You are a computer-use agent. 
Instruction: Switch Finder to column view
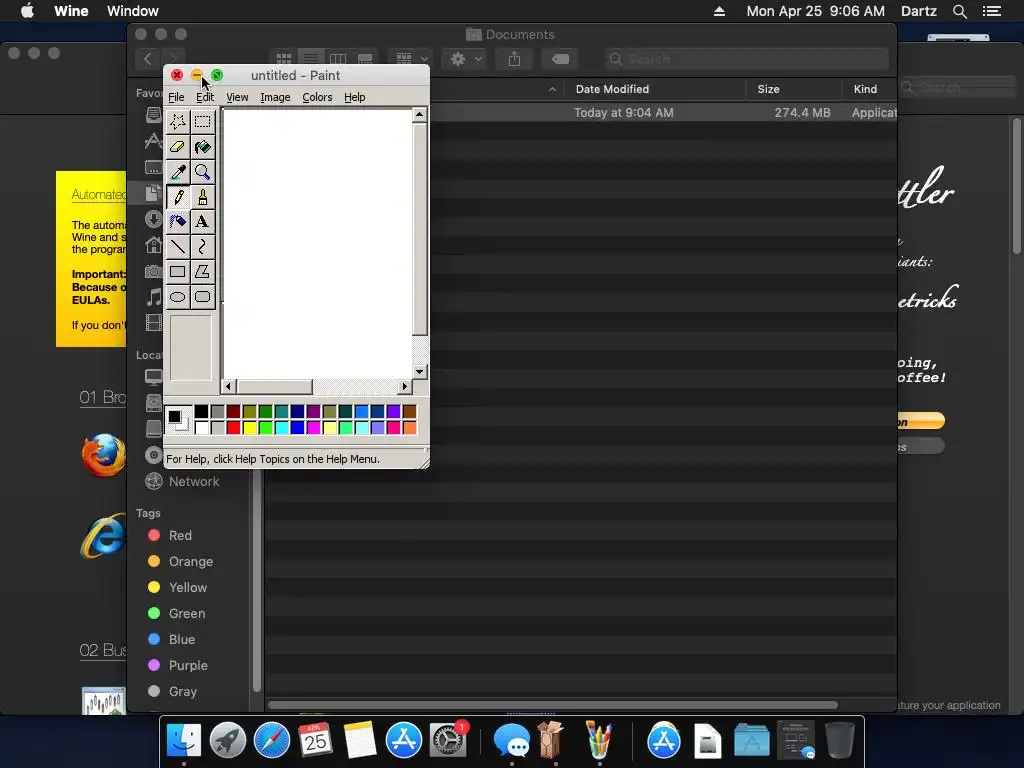338,59
